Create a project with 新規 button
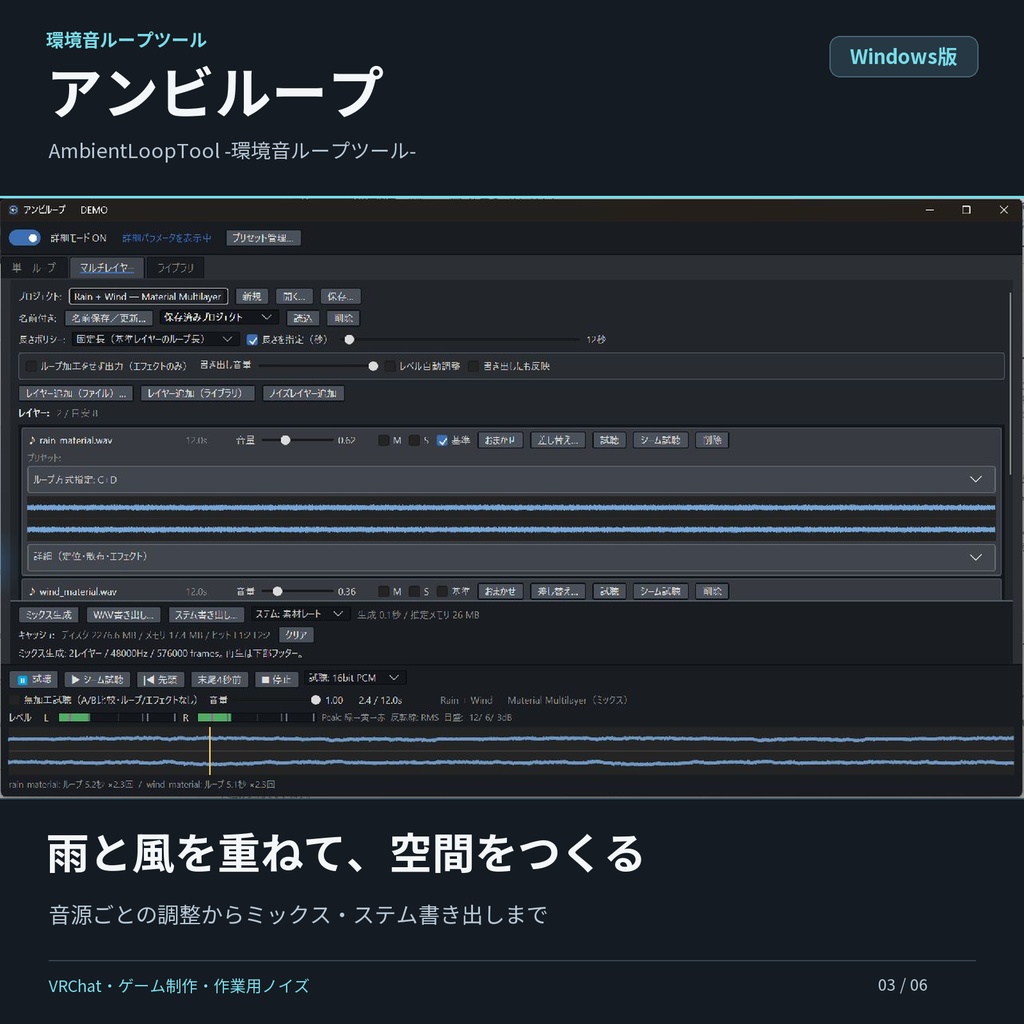The image size is (1024, 1024). (251, 296)
